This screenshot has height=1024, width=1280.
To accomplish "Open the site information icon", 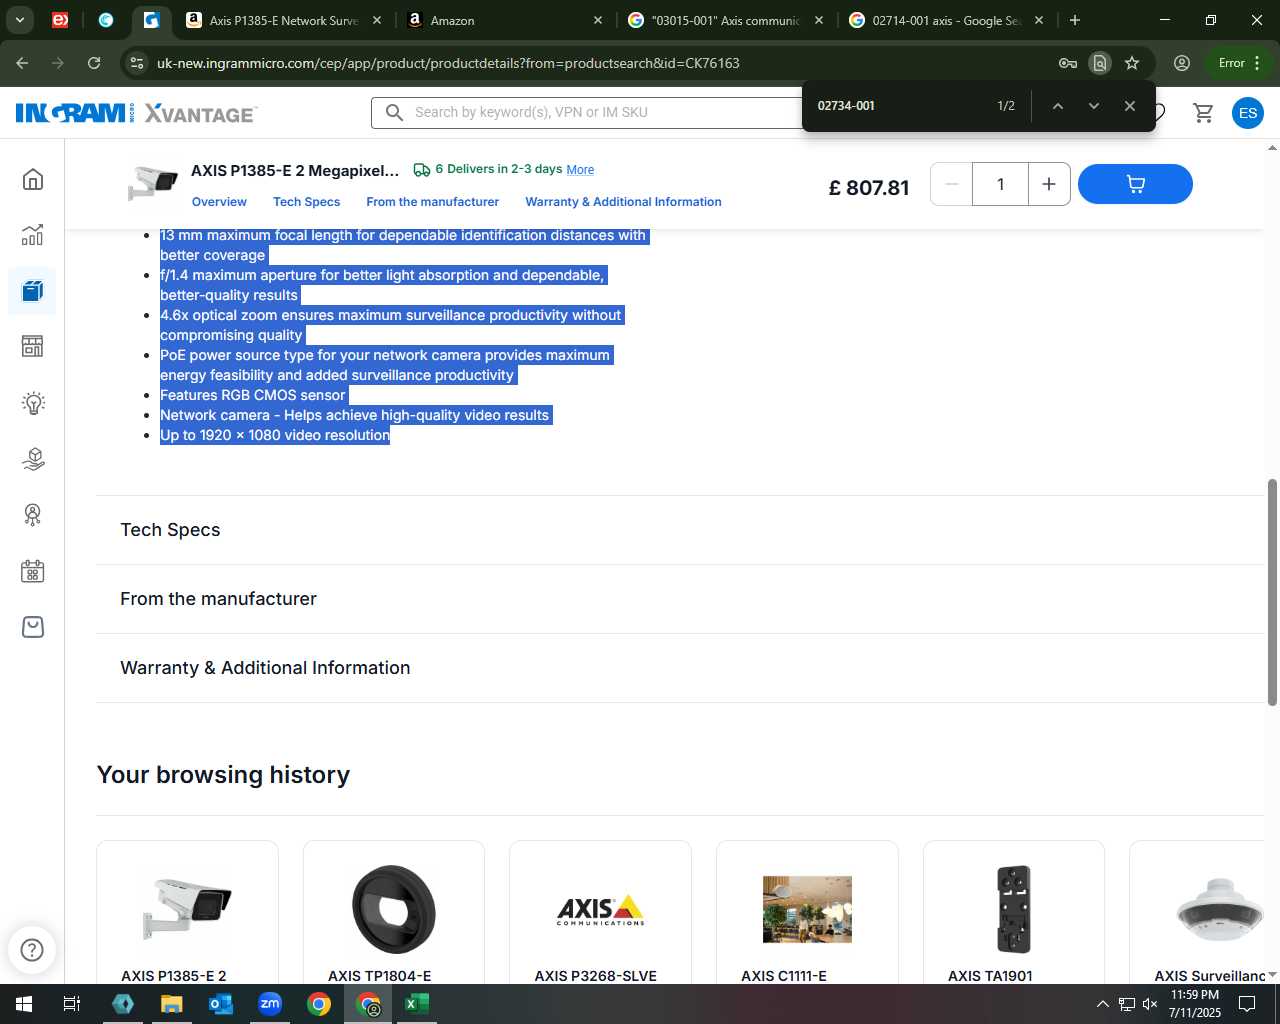I will coord(137,63).
